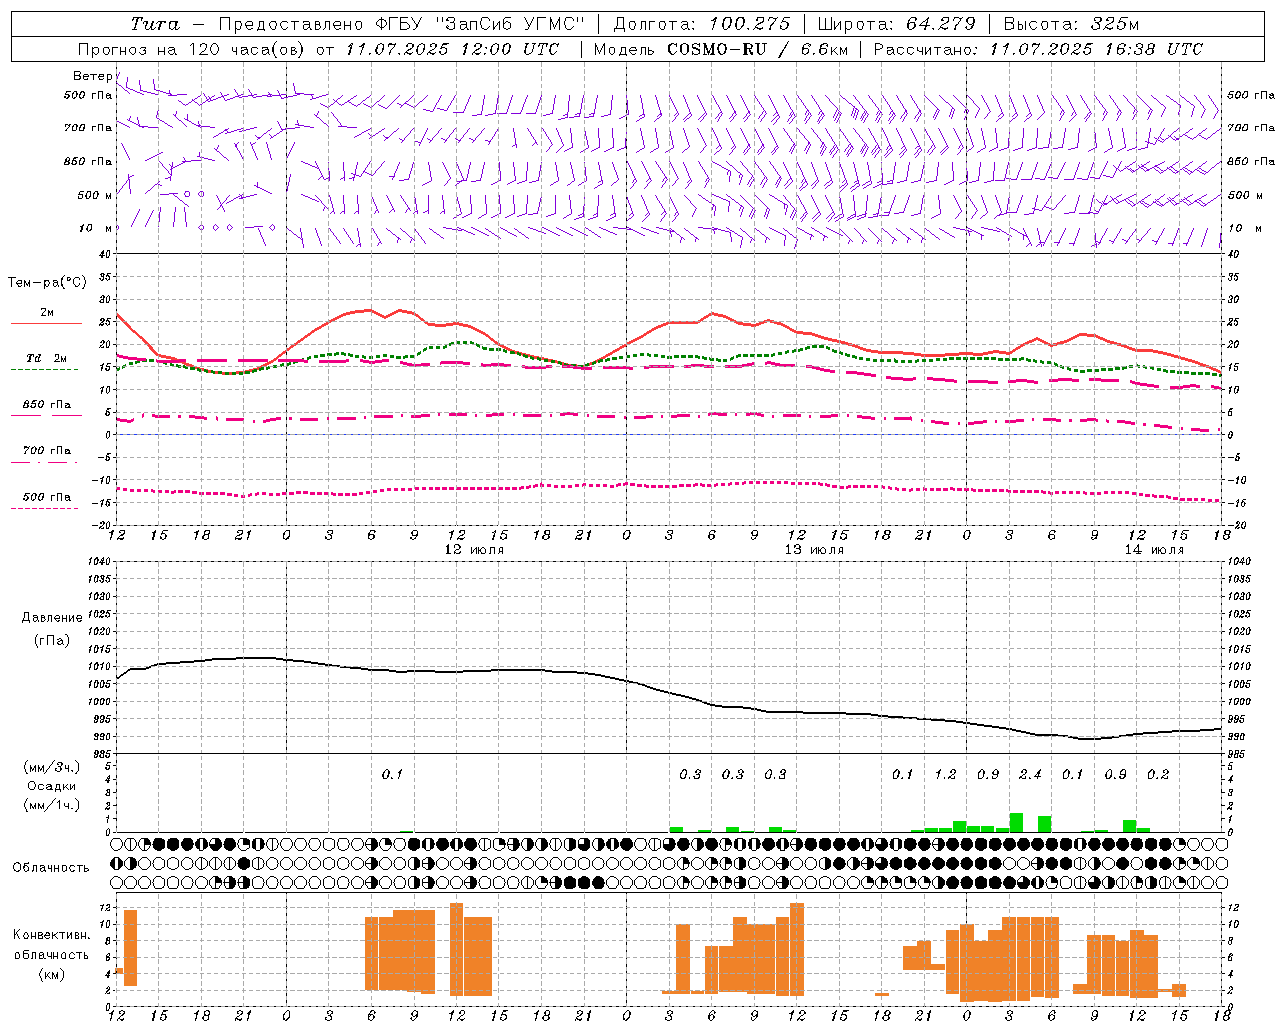Click the "(мм/3ч.)" precipitation unit label

point(52,767)
